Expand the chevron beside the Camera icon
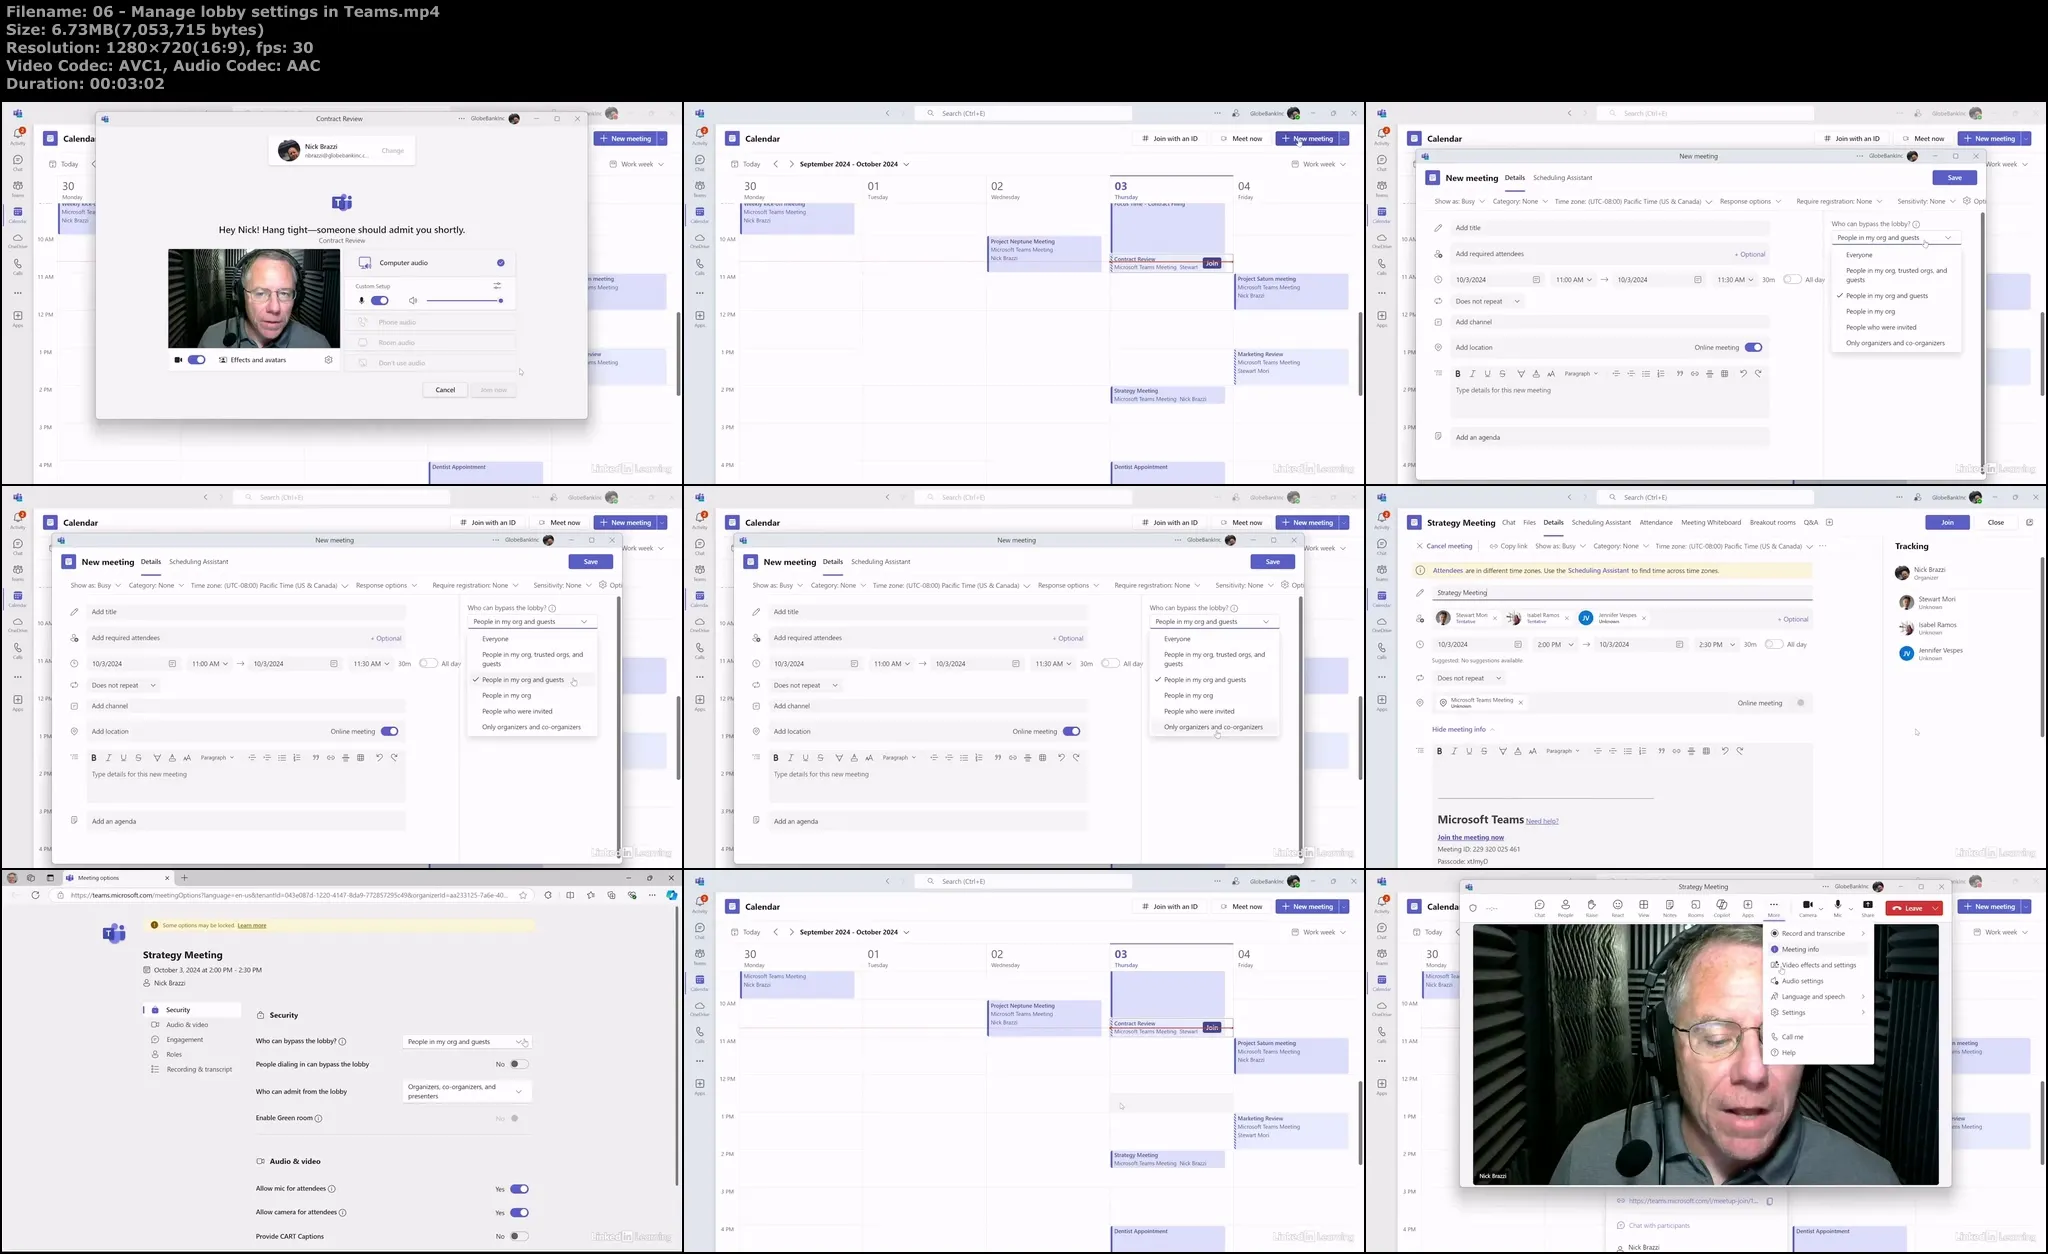Viewport: 2048px width, 1254px height. (1821, 908)
